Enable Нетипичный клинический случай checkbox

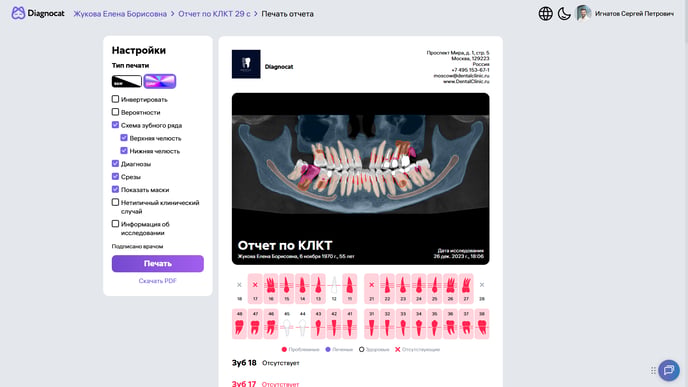[115, 202]
